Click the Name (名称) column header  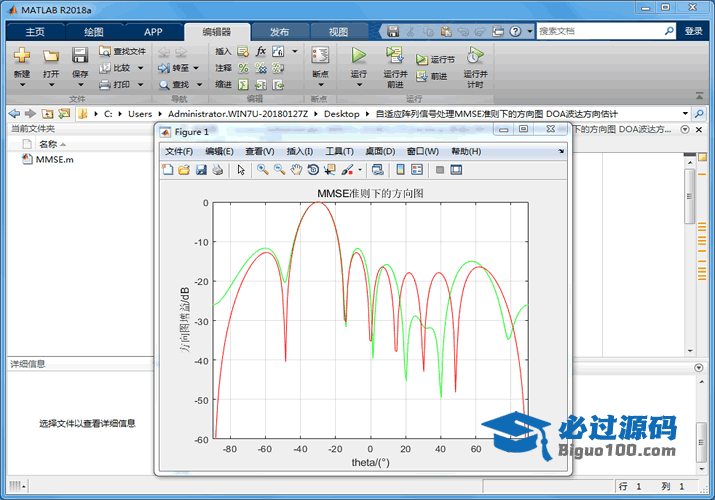coord(48,144)
